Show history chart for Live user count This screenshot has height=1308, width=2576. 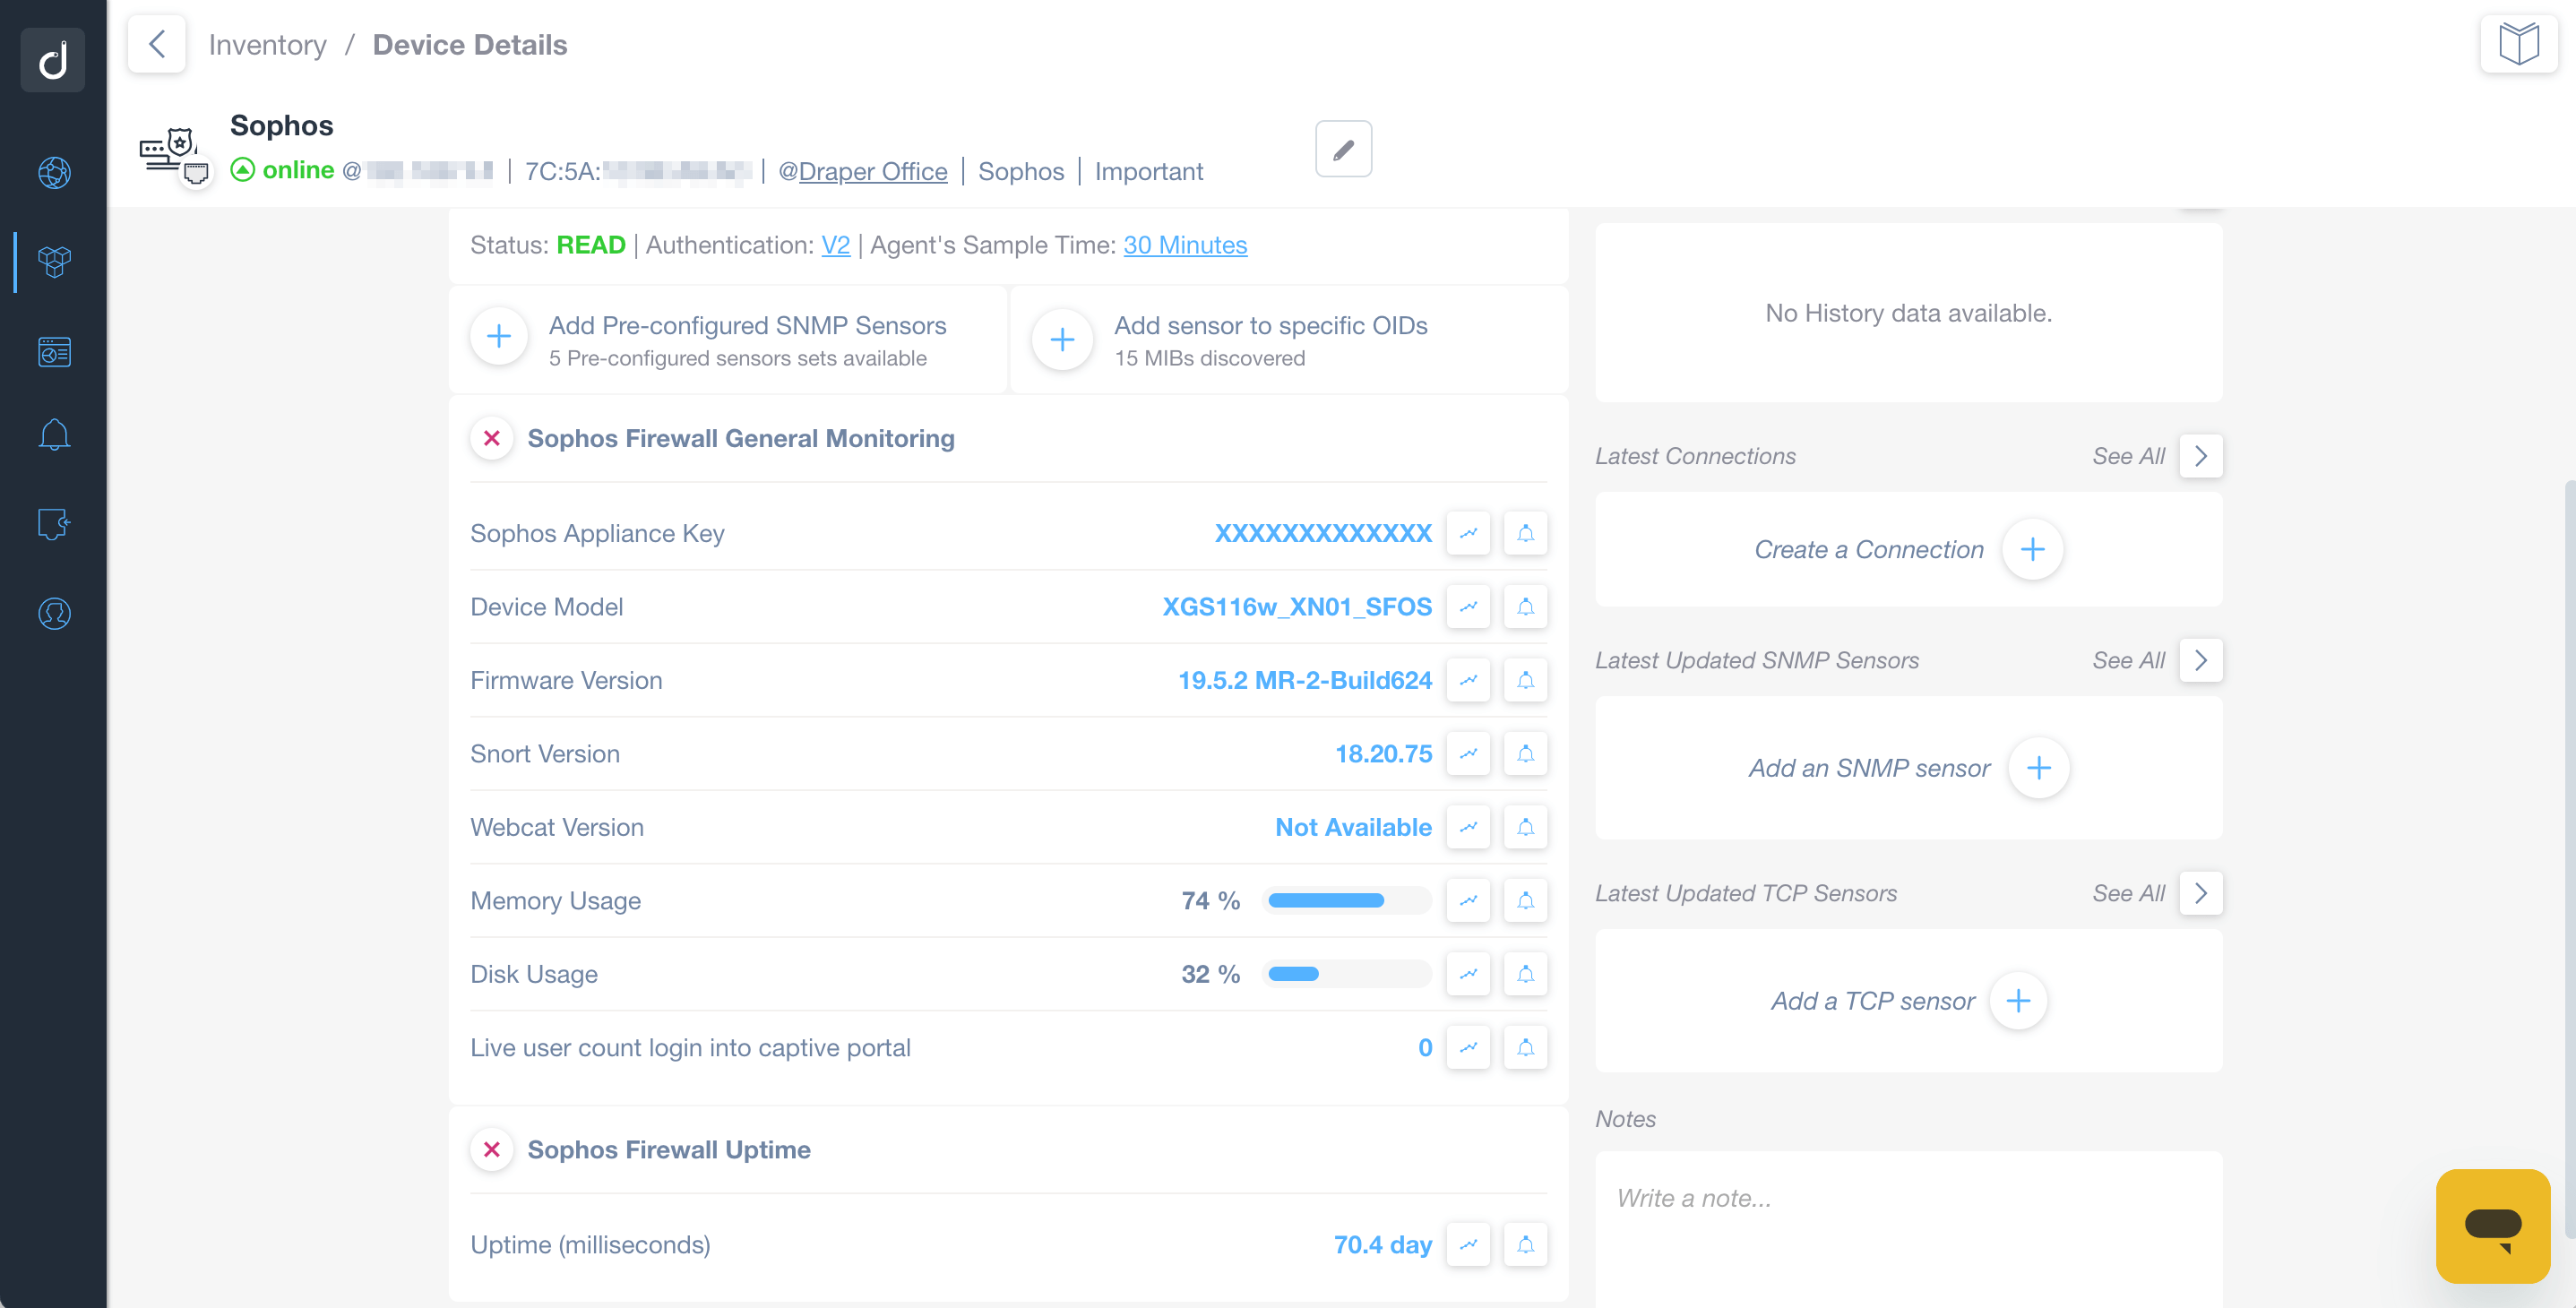coord(1468,1048)
